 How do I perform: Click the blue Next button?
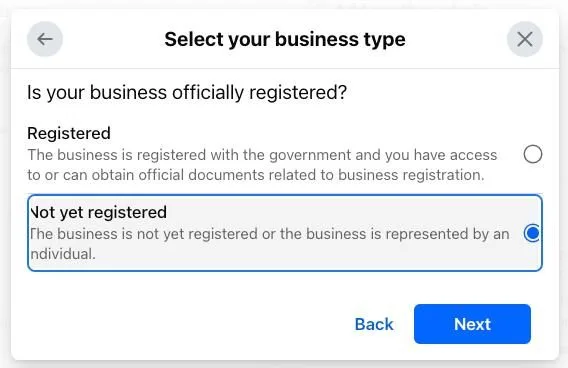coord(472,324)
